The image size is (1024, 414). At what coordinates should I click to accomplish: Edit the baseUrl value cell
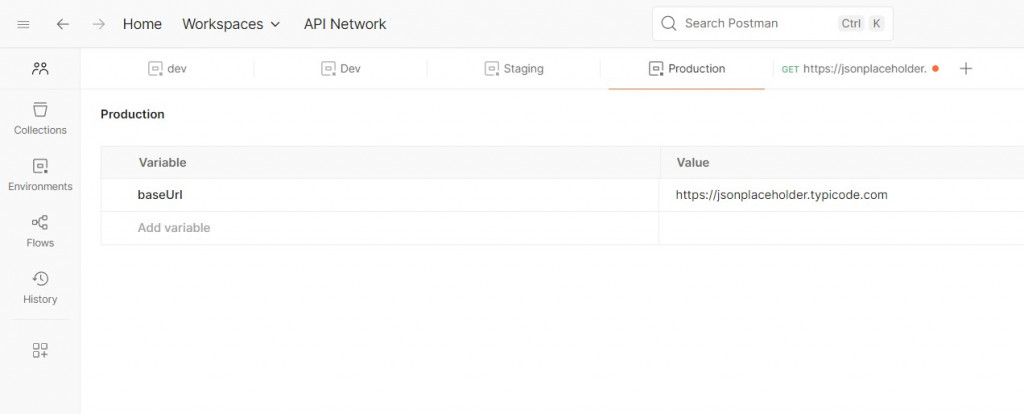pyautogui.click(x=781, y=195)
